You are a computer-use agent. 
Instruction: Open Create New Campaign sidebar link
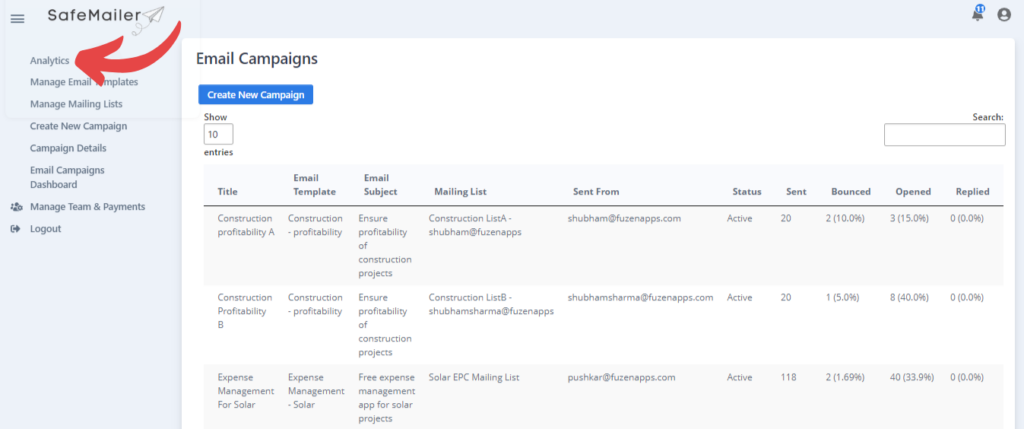(78, 126)
